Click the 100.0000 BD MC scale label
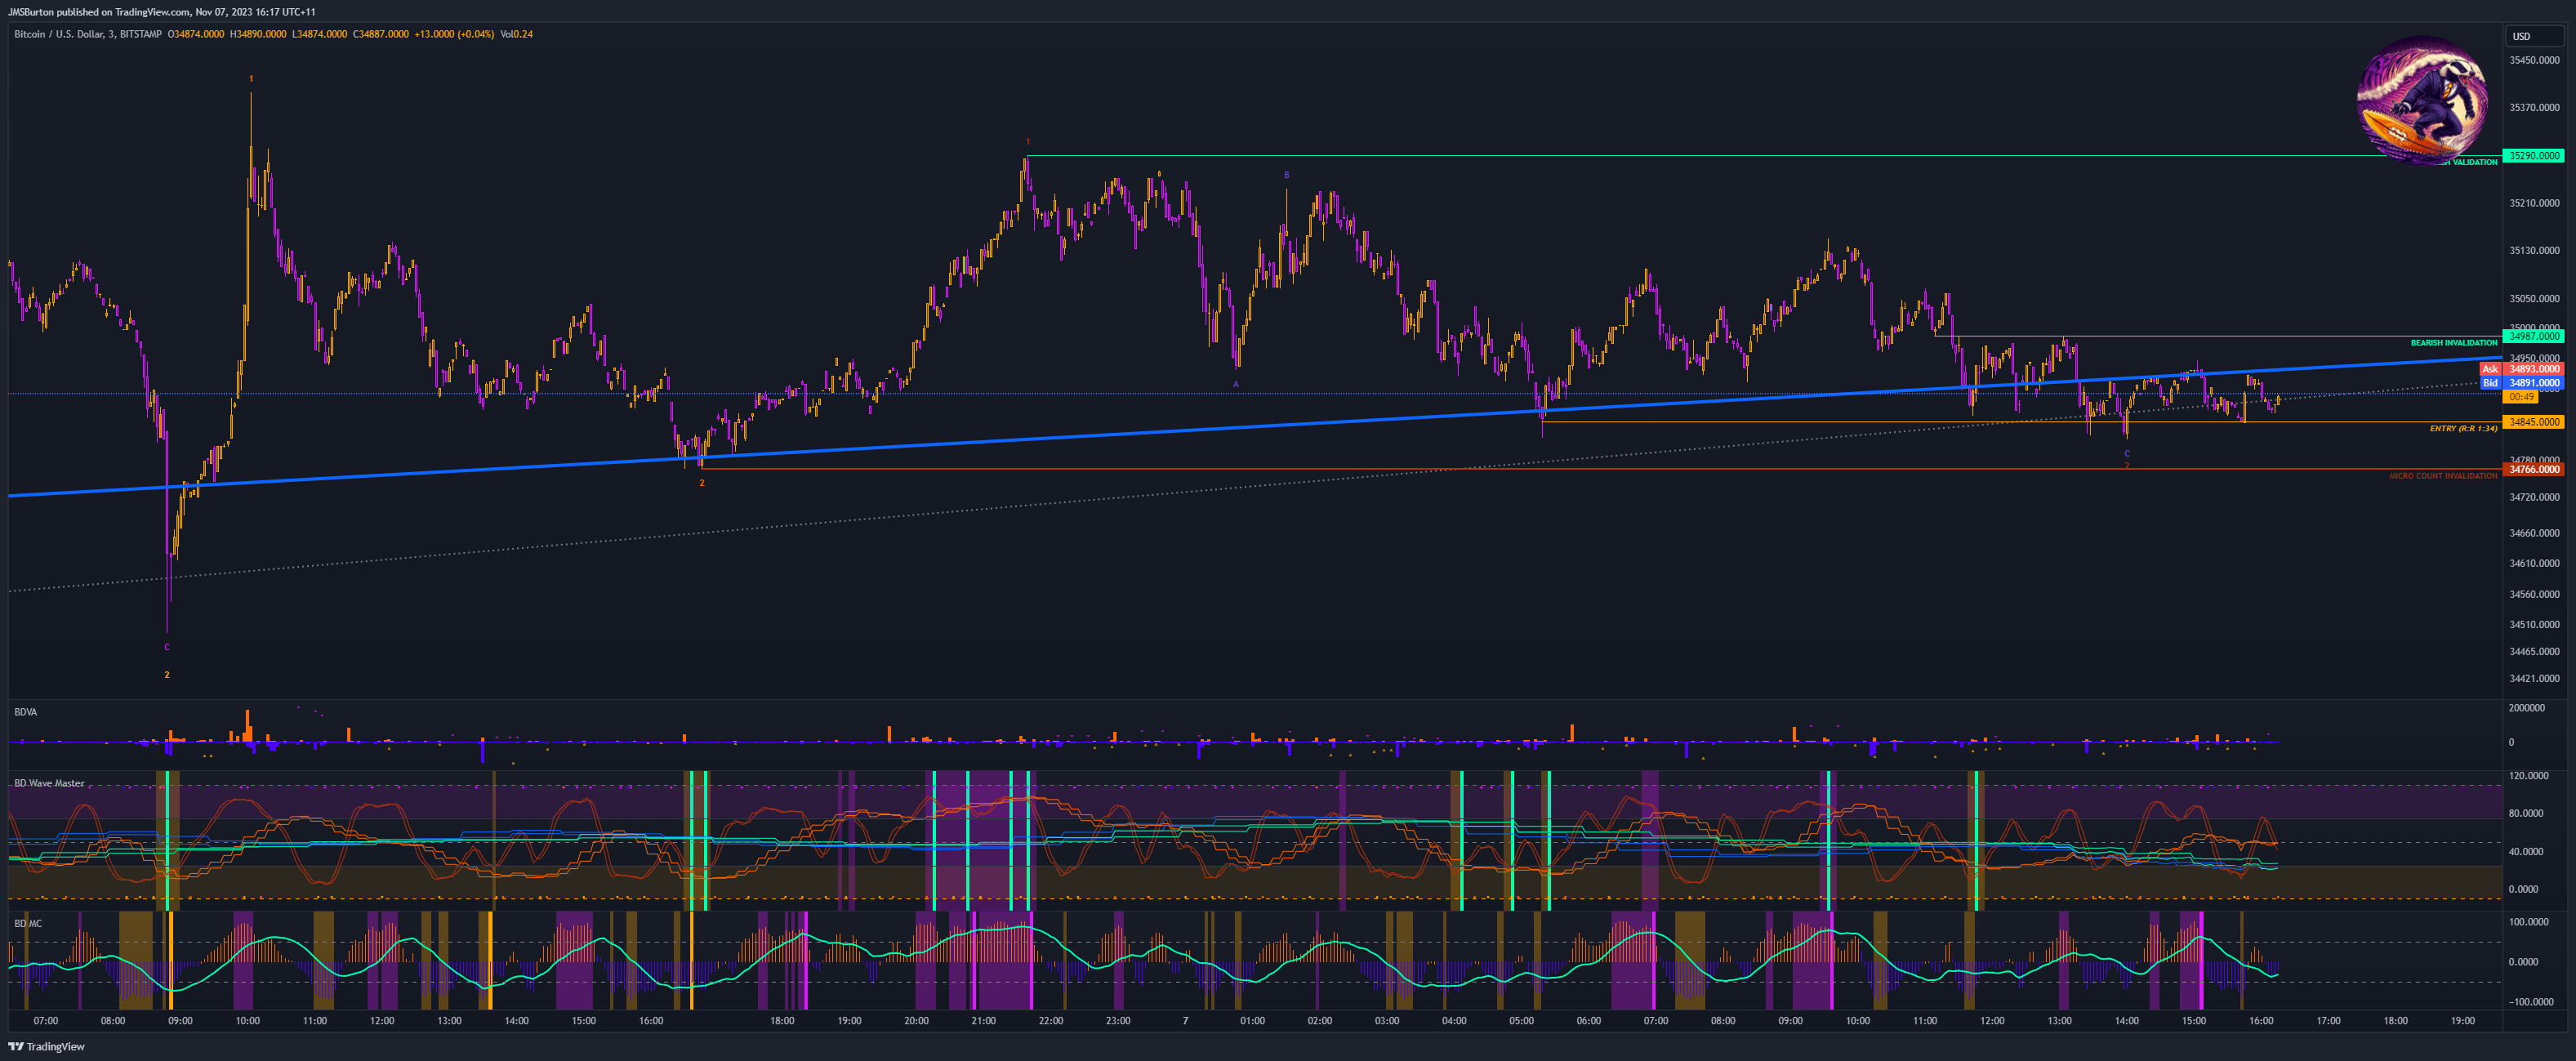The height and width of the screenshot is (1061, 2576). point(2528,922)
